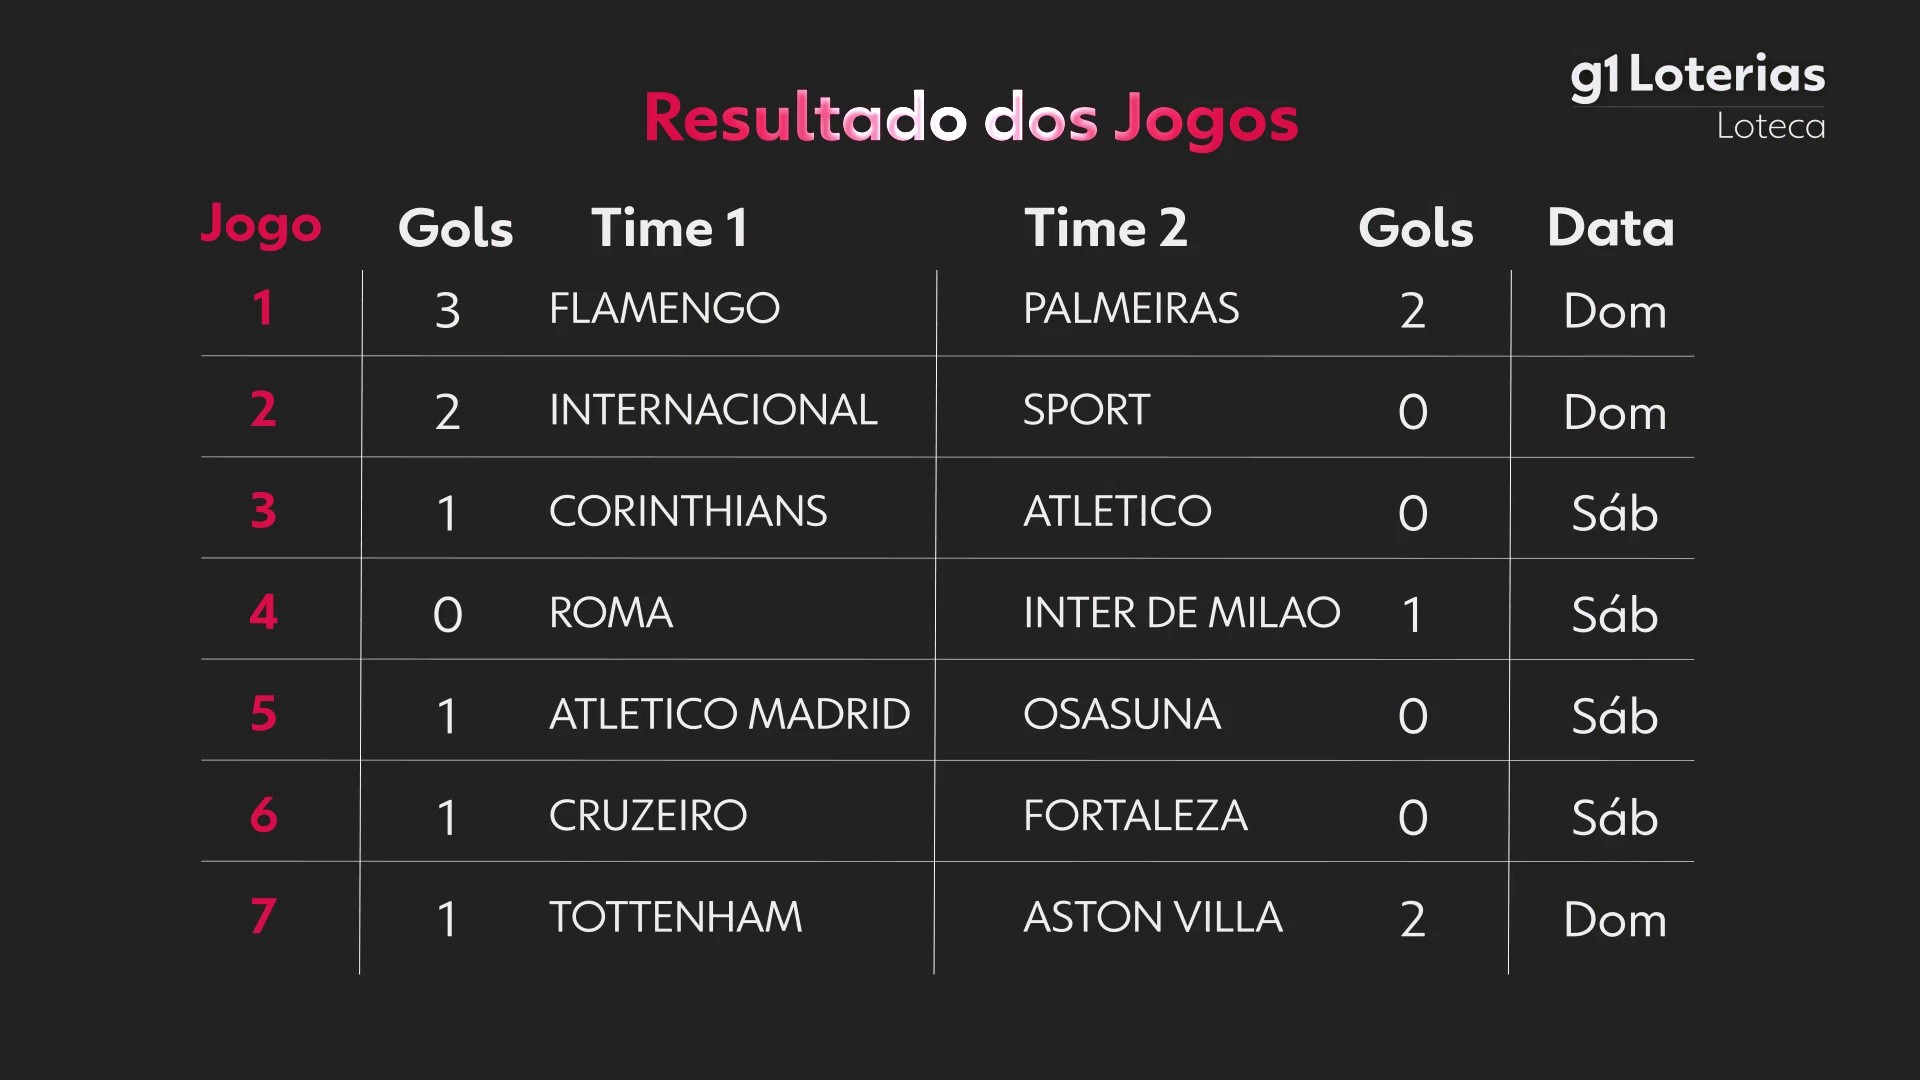This screenshot has width=1920, height=1080.
Task: Select the FORTALEZA team entry
Action: (1135, 816)
